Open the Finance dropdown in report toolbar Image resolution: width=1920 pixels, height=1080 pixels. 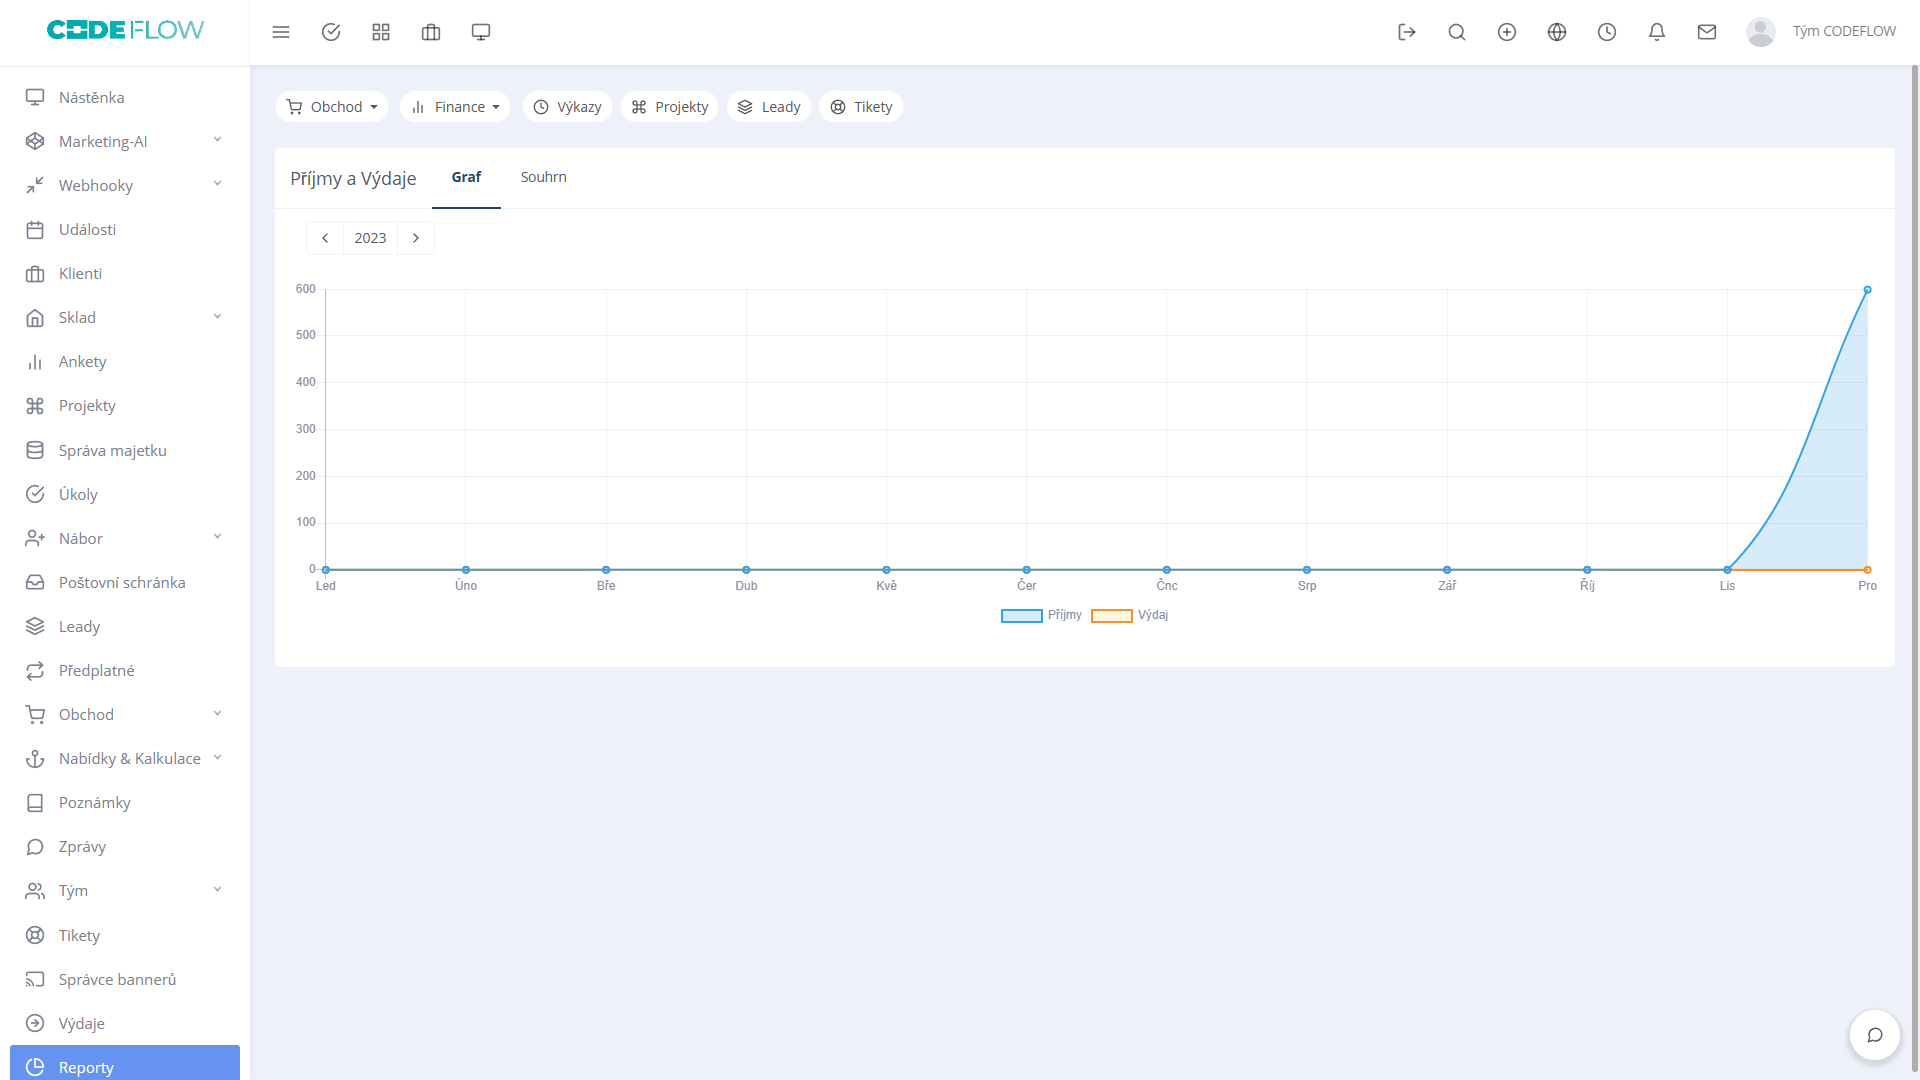point(455,107)
